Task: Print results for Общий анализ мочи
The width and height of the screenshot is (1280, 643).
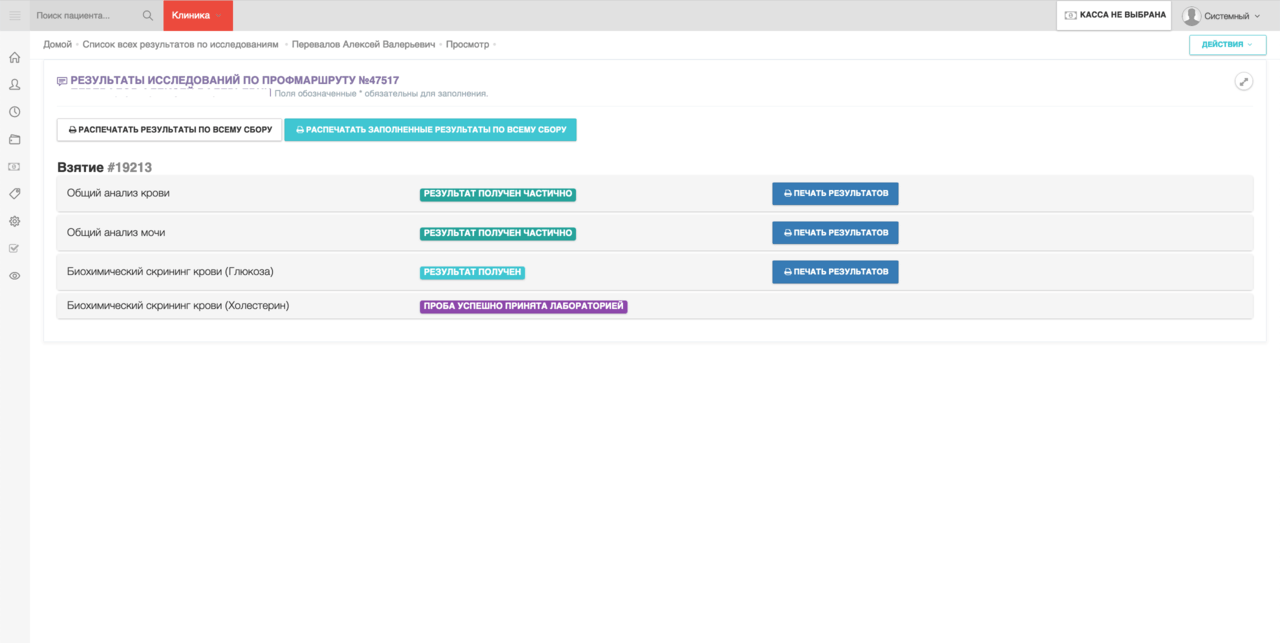Action: coord(835,232)
